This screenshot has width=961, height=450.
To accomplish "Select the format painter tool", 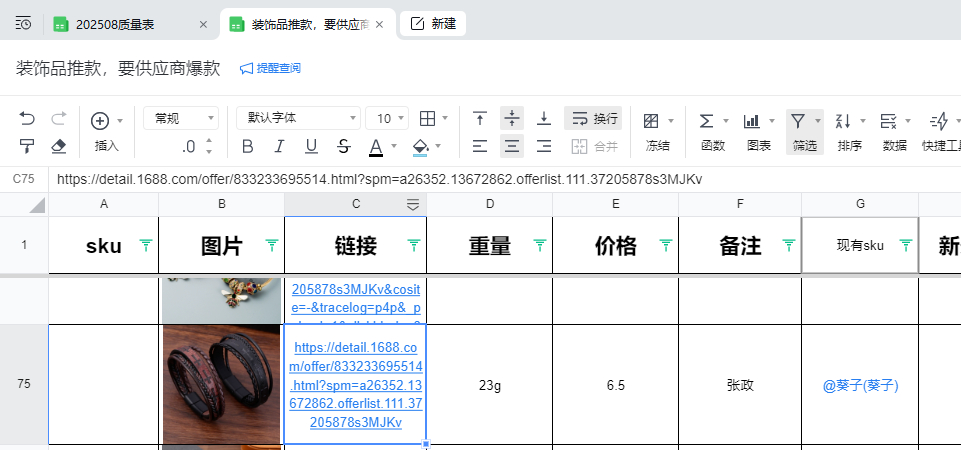I will click(x=27, y=146).
